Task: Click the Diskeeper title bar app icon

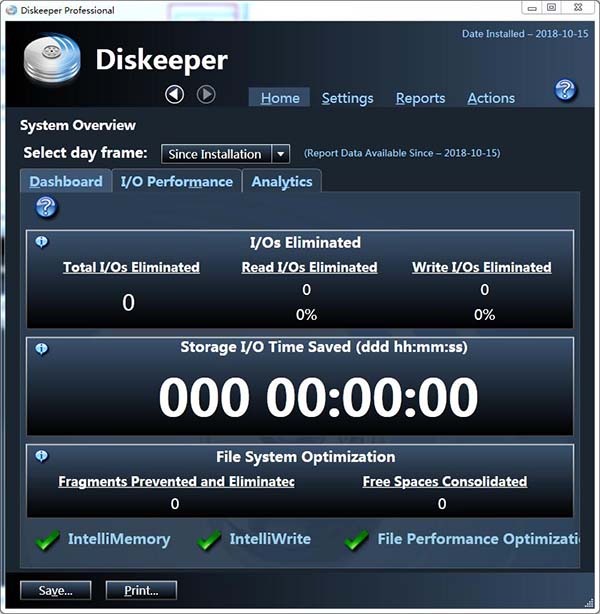Action: [11, 10]
